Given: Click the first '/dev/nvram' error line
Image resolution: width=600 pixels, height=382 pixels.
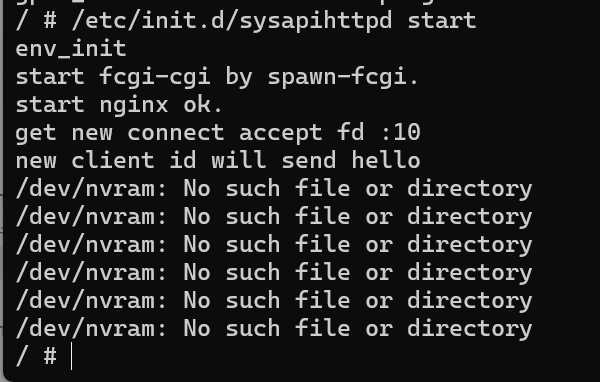Looking at the screenshot, I should [274, 189].
